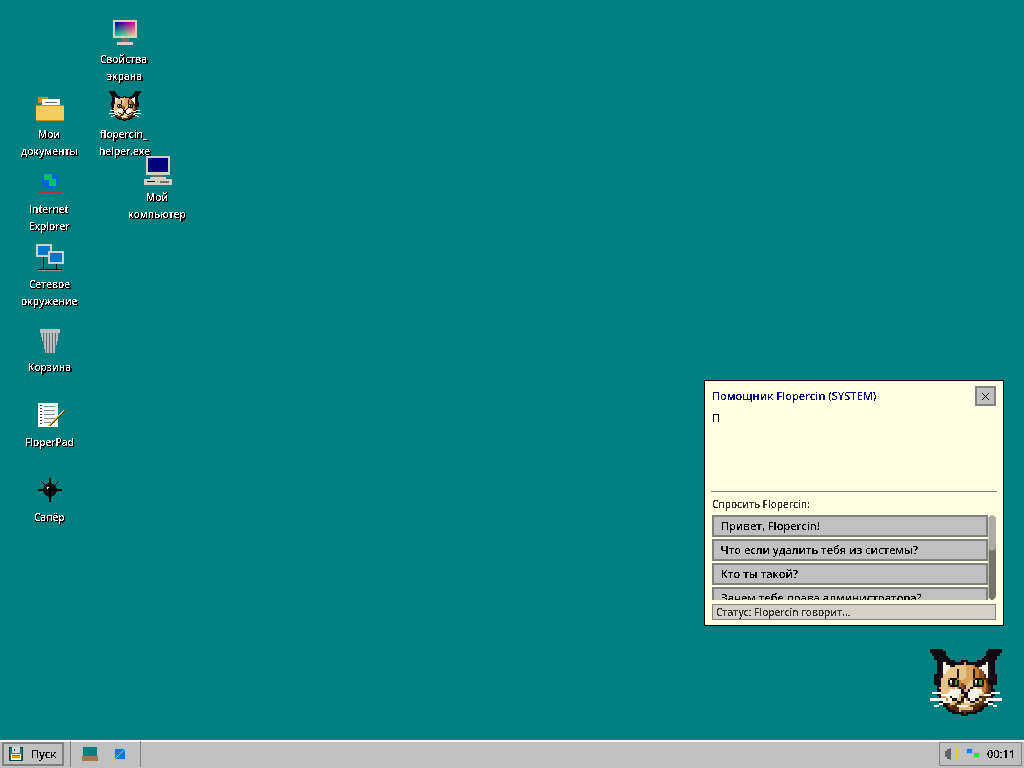
Task: Click the network tray icon
Action: tap(973, 754)
